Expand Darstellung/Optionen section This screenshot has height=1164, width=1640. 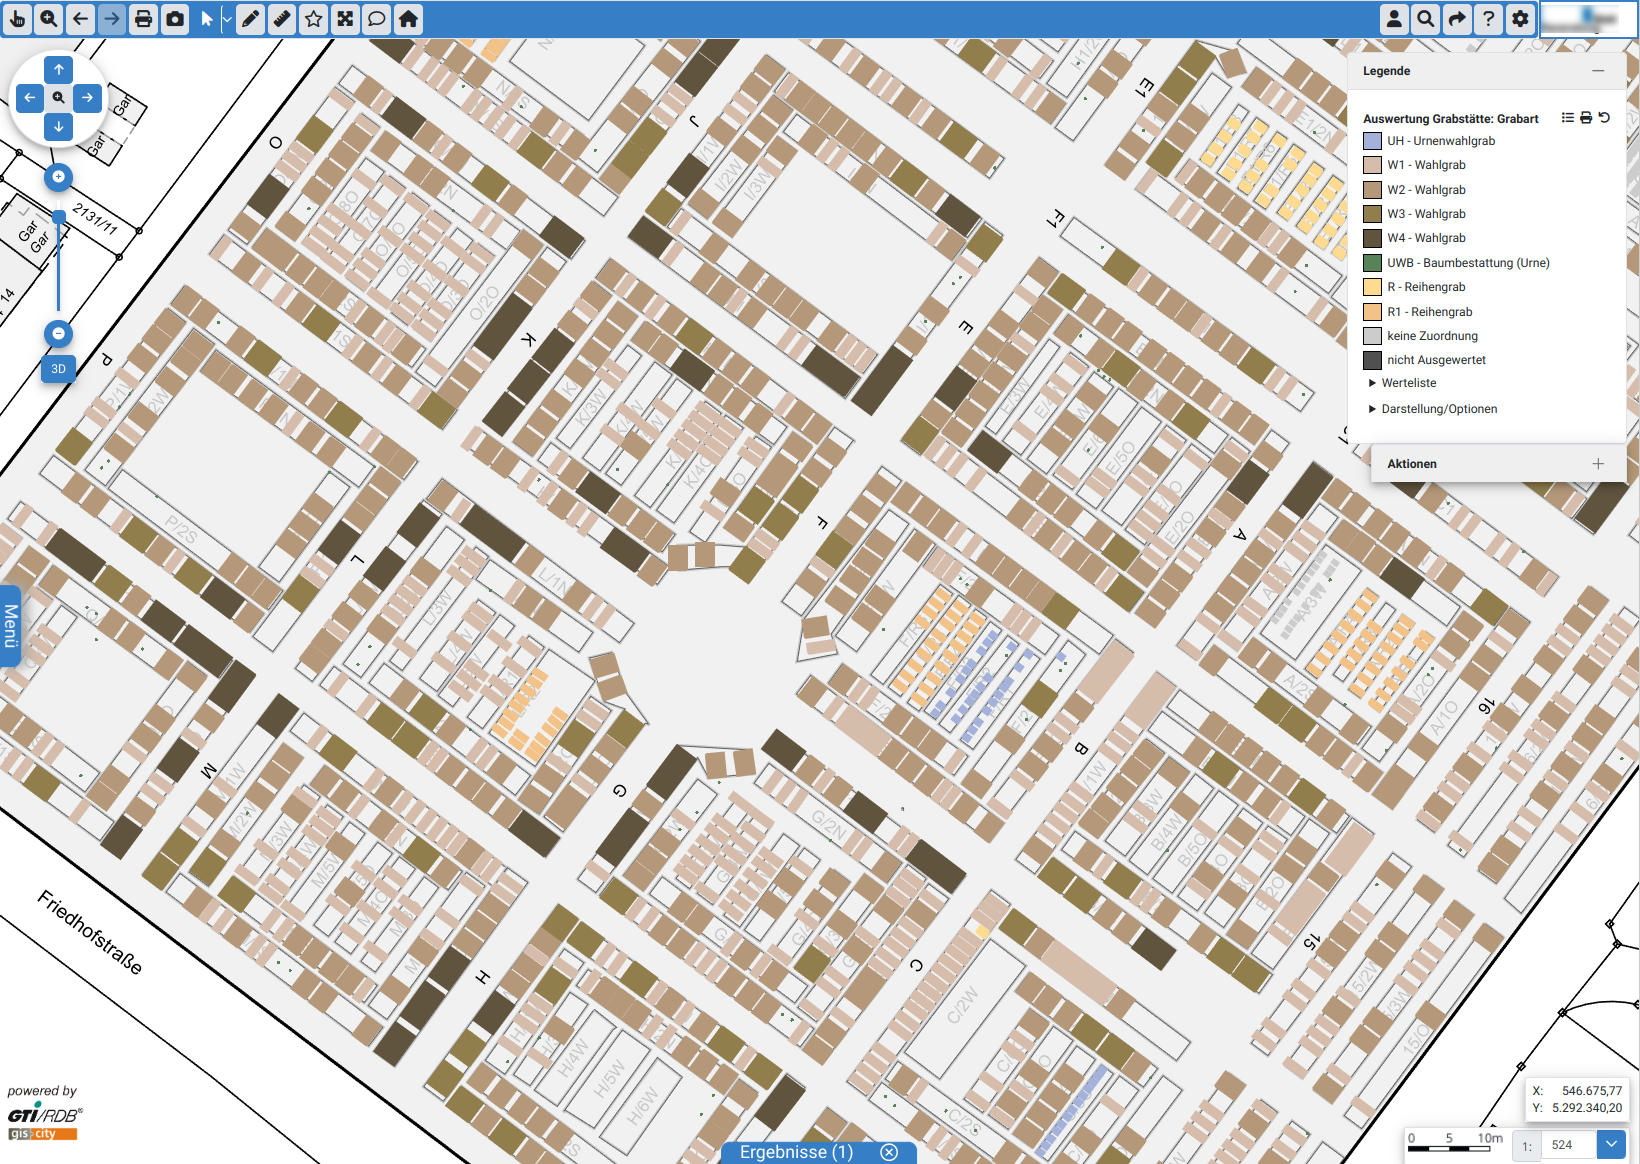tap(1438, 409)
